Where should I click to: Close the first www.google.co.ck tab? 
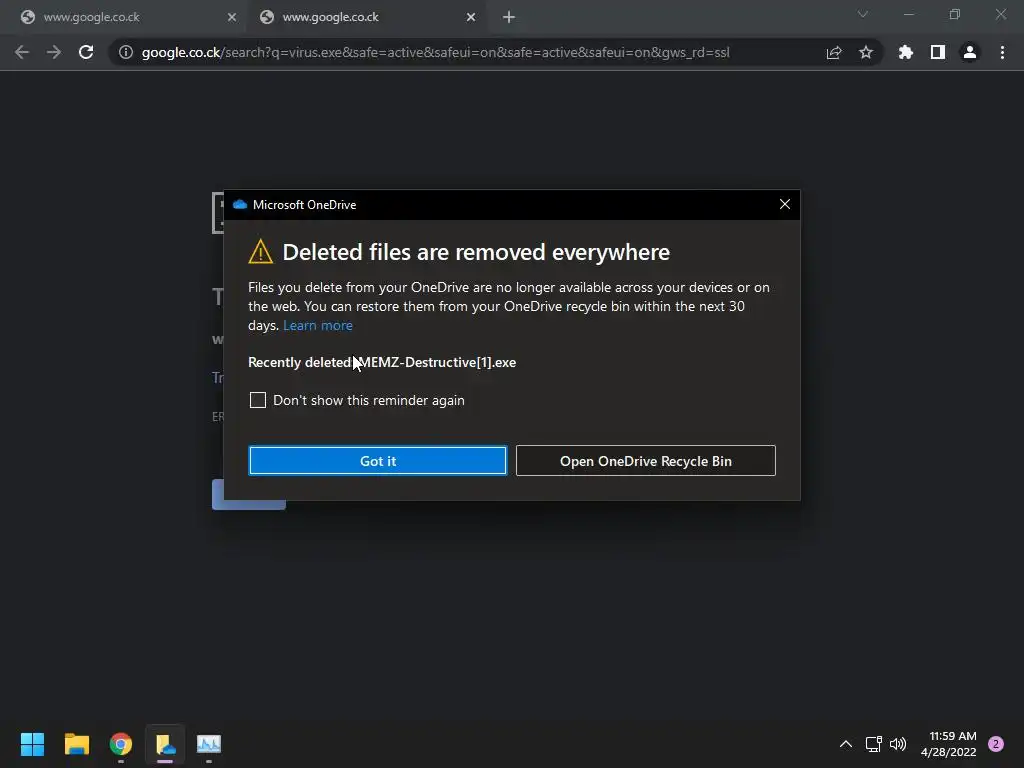click(x=232, y=17)
